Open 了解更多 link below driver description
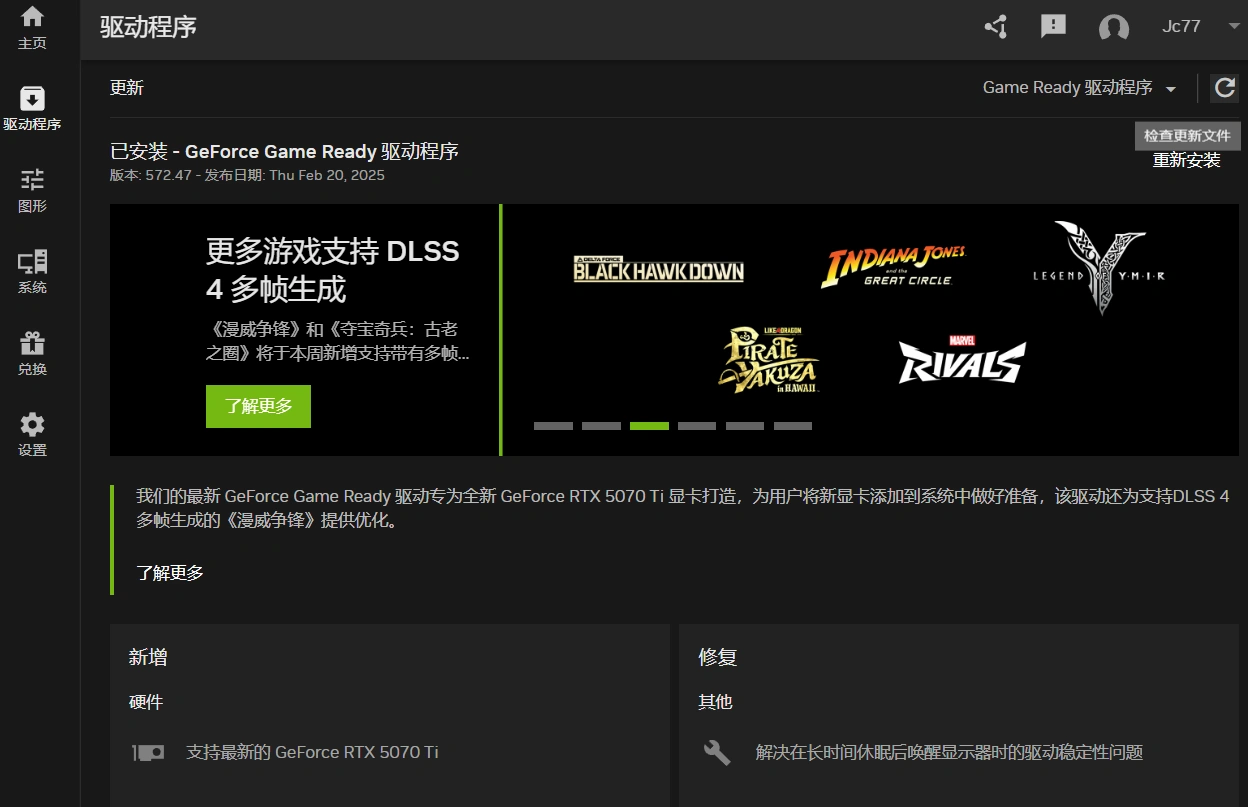Image resolution: width=1248 pixels, height=807 pixels. coord(170,573)
